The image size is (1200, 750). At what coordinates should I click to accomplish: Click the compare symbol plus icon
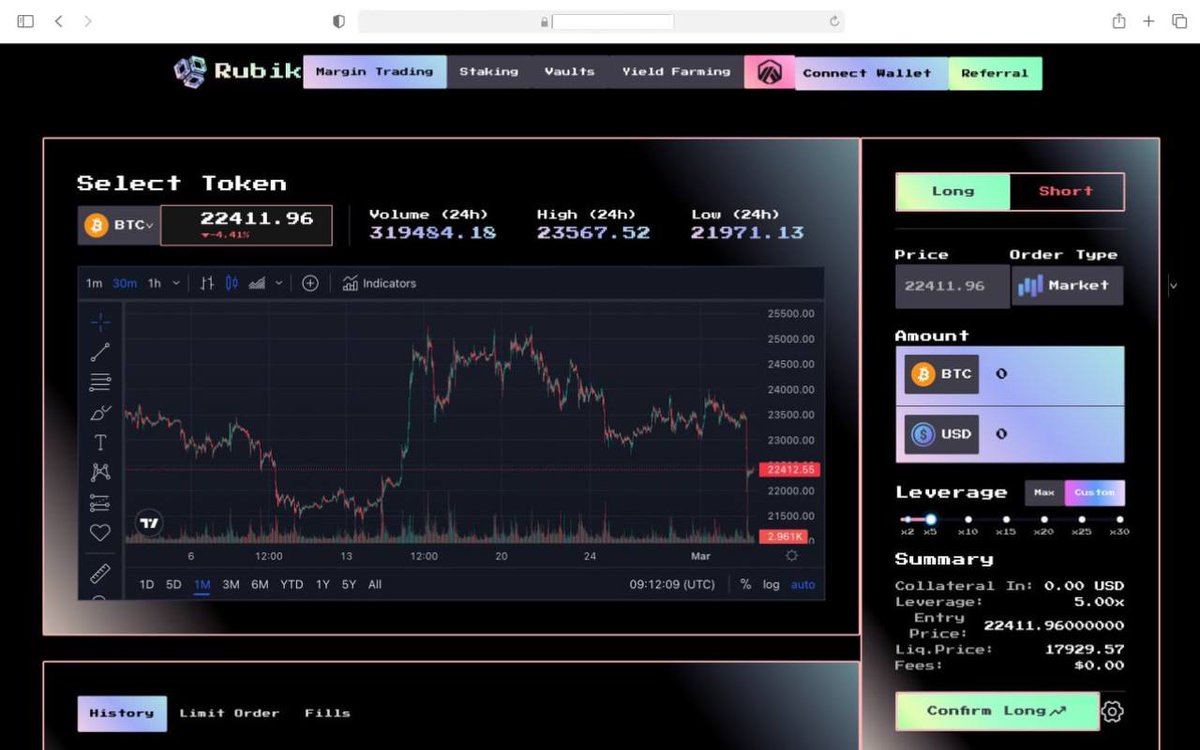[310, 283]
